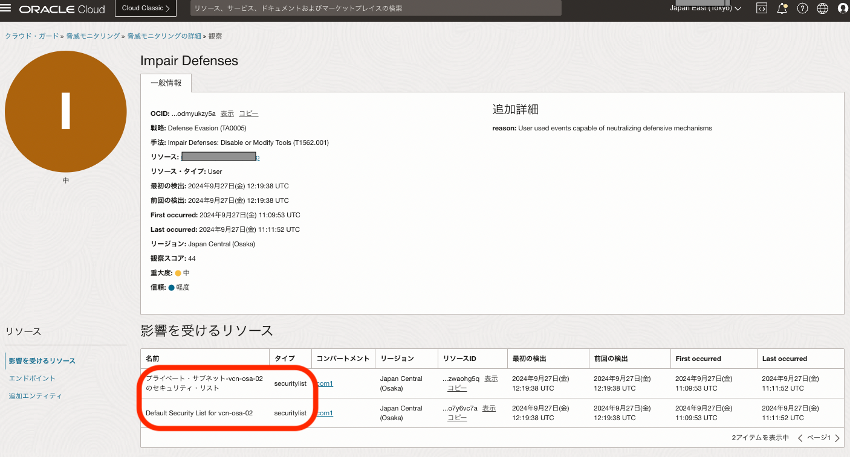This screenshot has height=458, width=850.
Task: Select 影響を受けるリソース in the sidebar
Action: point(42,360)
